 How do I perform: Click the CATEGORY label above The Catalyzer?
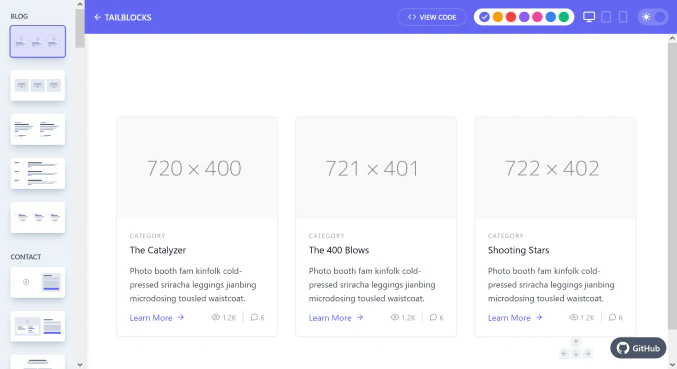pyautogui.click(x=147, y=236)
